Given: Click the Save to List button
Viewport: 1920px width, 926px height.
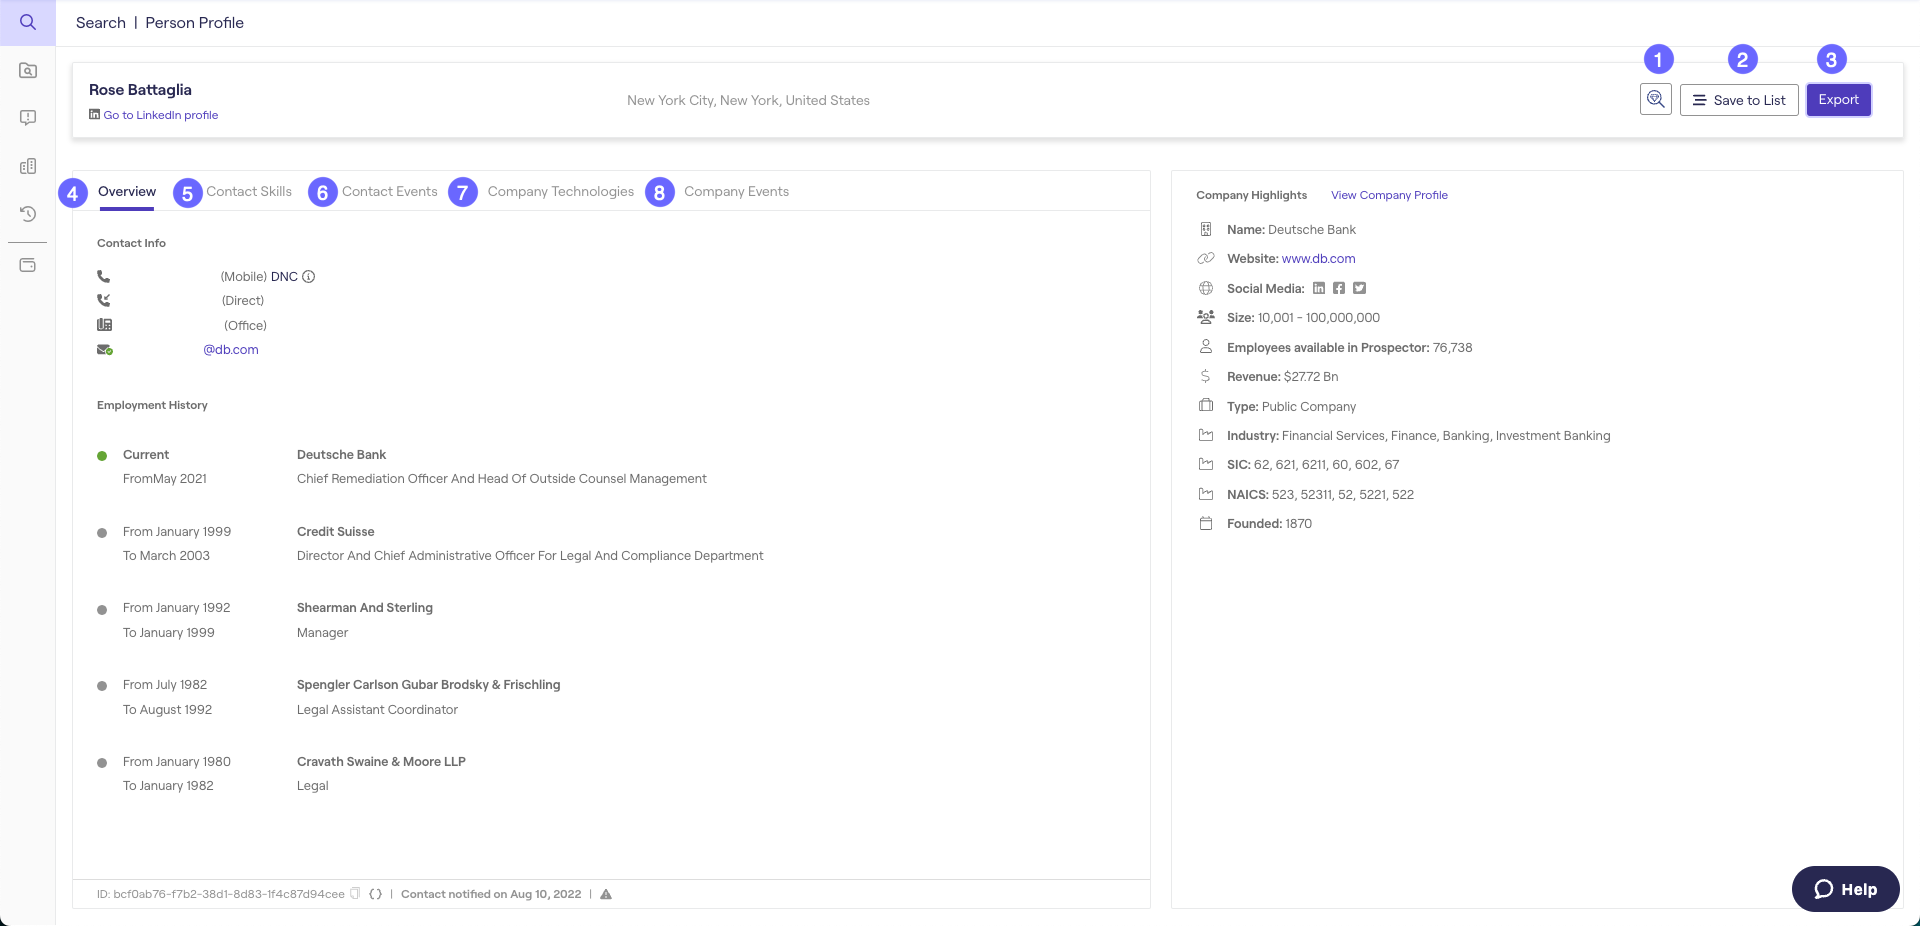Looking at the screenshot, I should (1739, 100).
